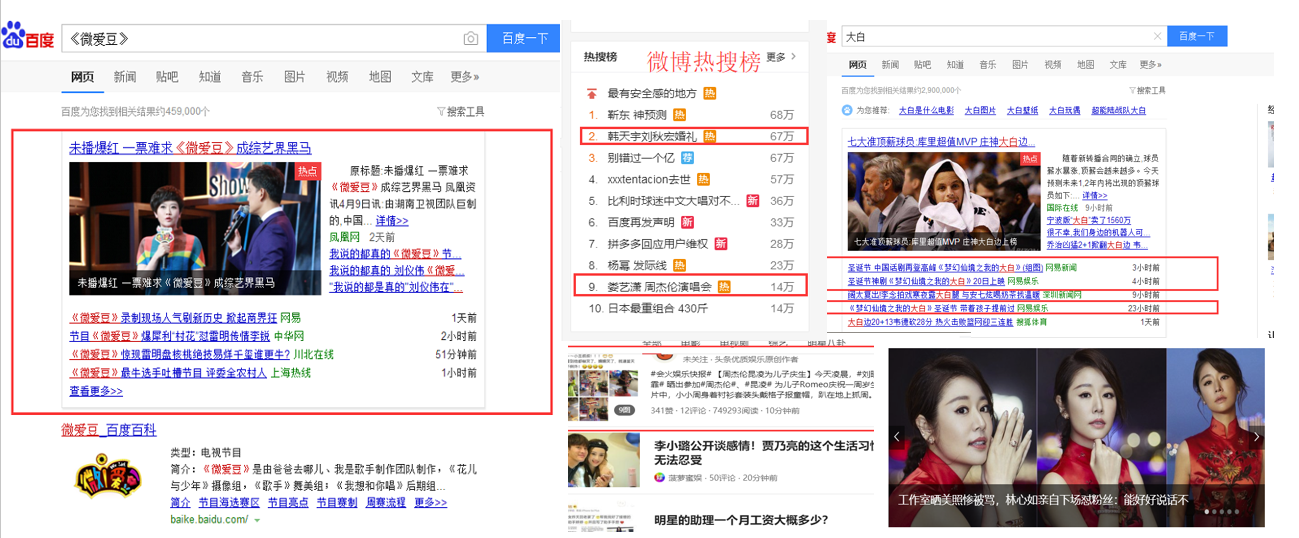
Task: Select the 知道 tab in the 微爱豆 search window
Action: pos(210,76)
